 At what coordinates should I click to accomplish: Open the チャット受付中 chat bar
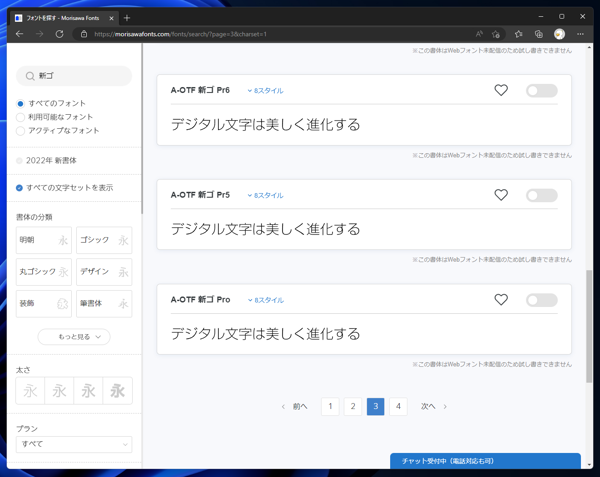pyautogui.click(x=485, y=461)
